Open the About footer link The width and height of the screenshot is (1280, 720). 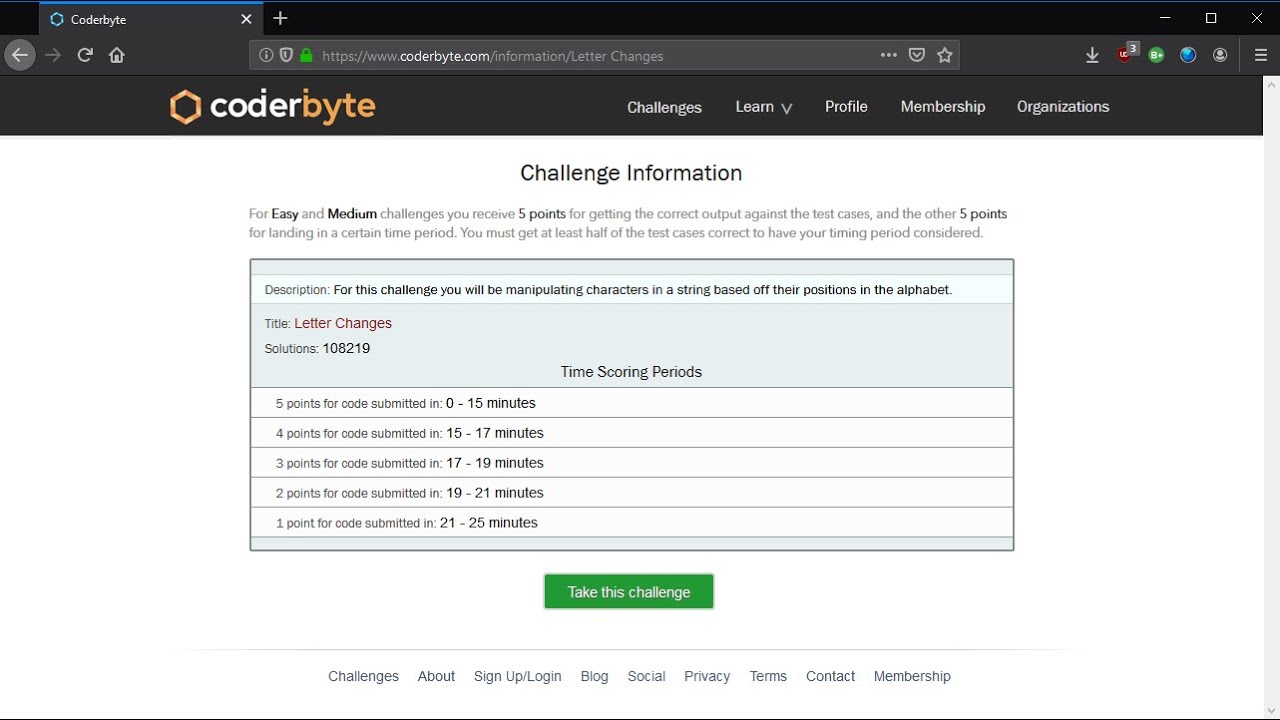(436, 676)
